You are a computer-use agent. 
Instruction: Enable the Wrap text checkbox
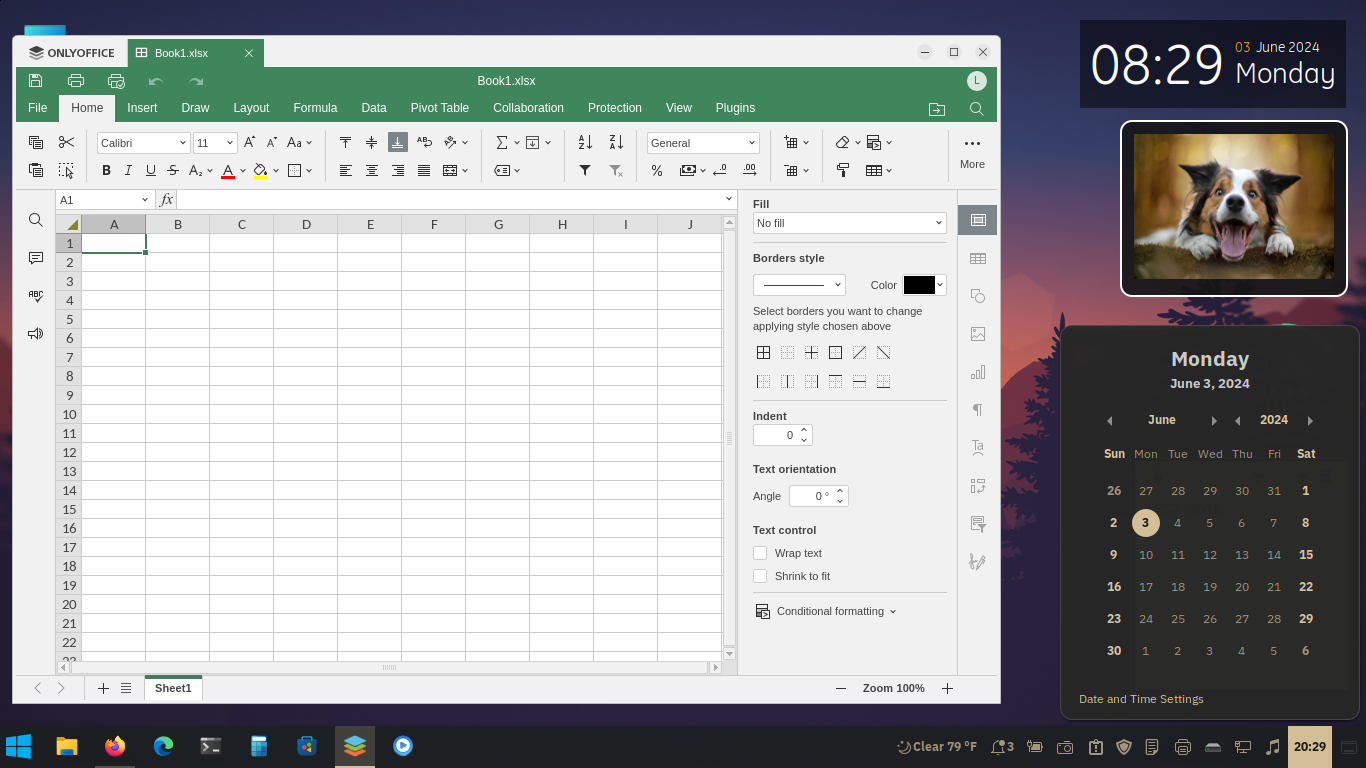click(760, 553)
